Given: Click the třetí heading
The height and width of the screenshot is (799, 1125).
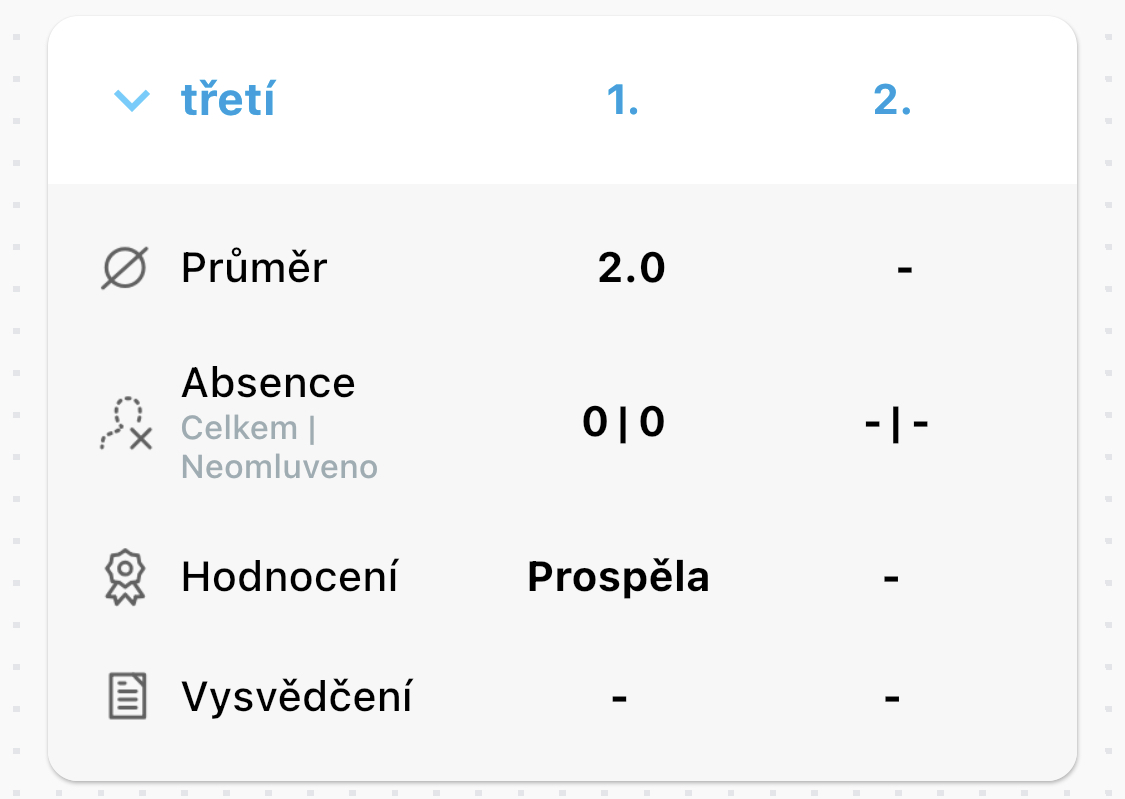Looking at the screenshot, I should point(228,99).
